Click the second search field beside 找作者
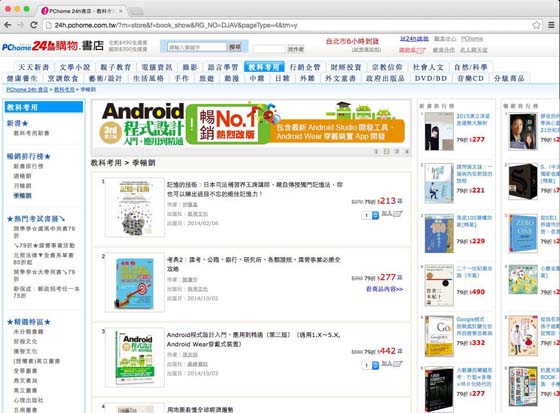 point(269,49)
